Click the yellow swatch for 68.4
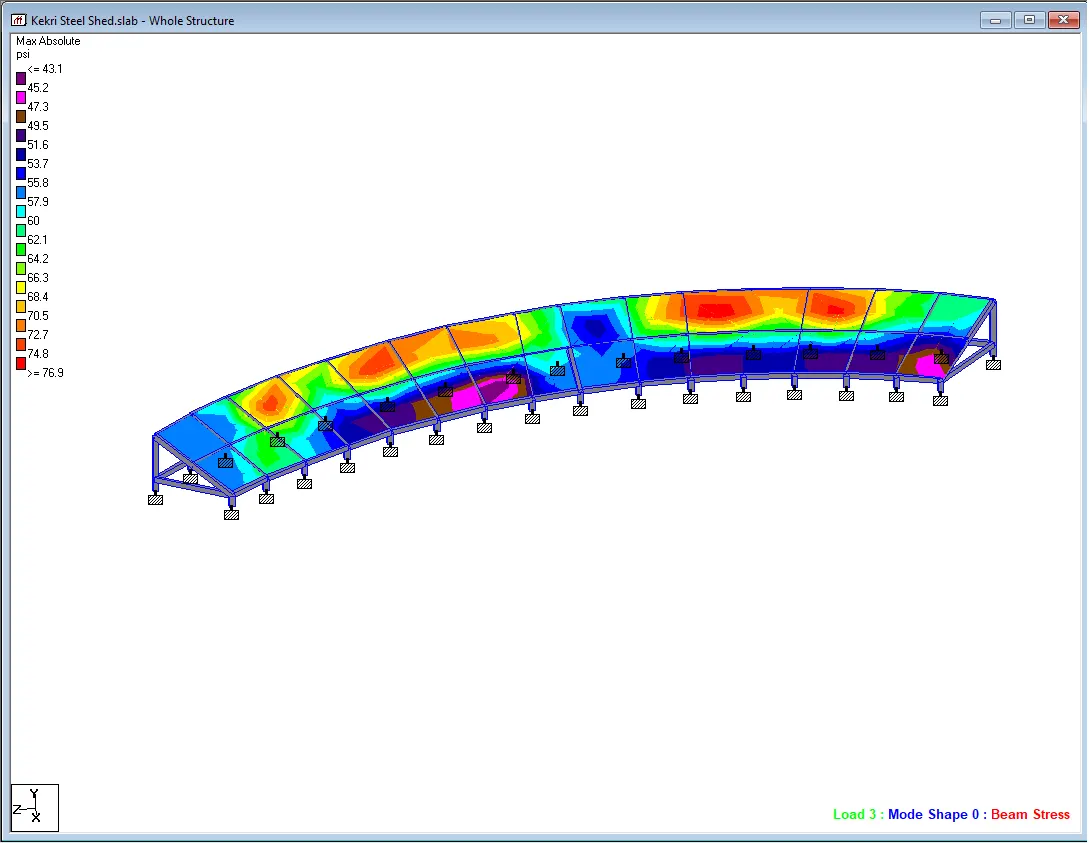The height and width of the screenshot is (843, 1089). coord(21,287)
